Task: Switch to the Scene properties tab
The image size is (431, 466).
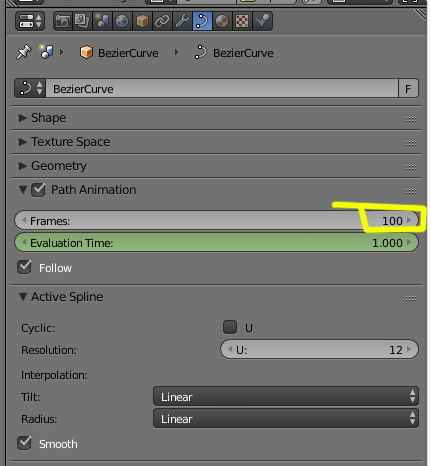Action: [x=102, y=21]
